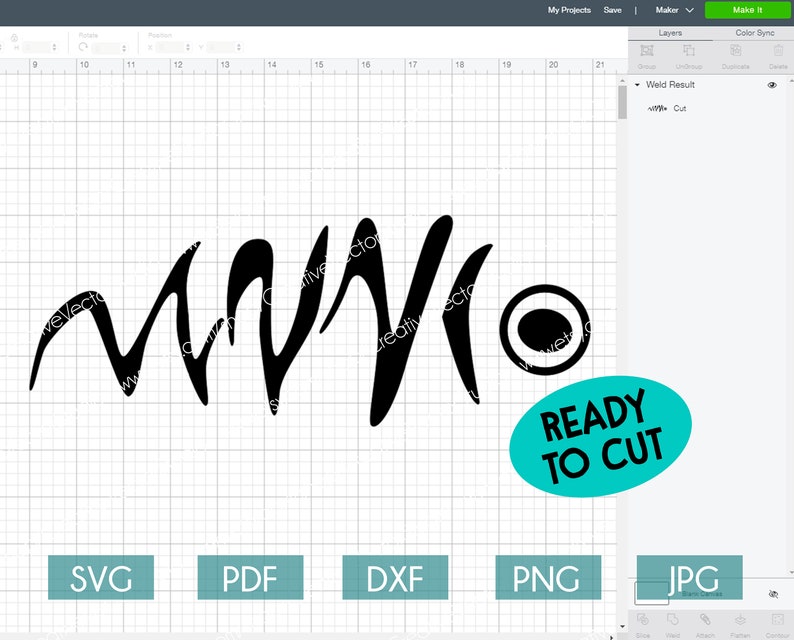Click the Rotate angle input field
The height and width of the screenshot is (640, 794).
pos(106,48)
